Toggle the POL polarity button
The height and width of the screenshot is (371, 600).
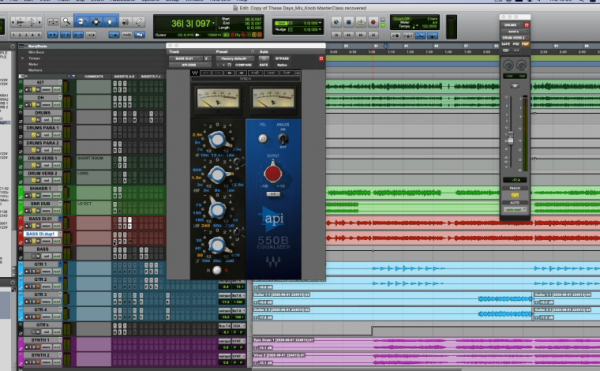click(x=262, y=138)
